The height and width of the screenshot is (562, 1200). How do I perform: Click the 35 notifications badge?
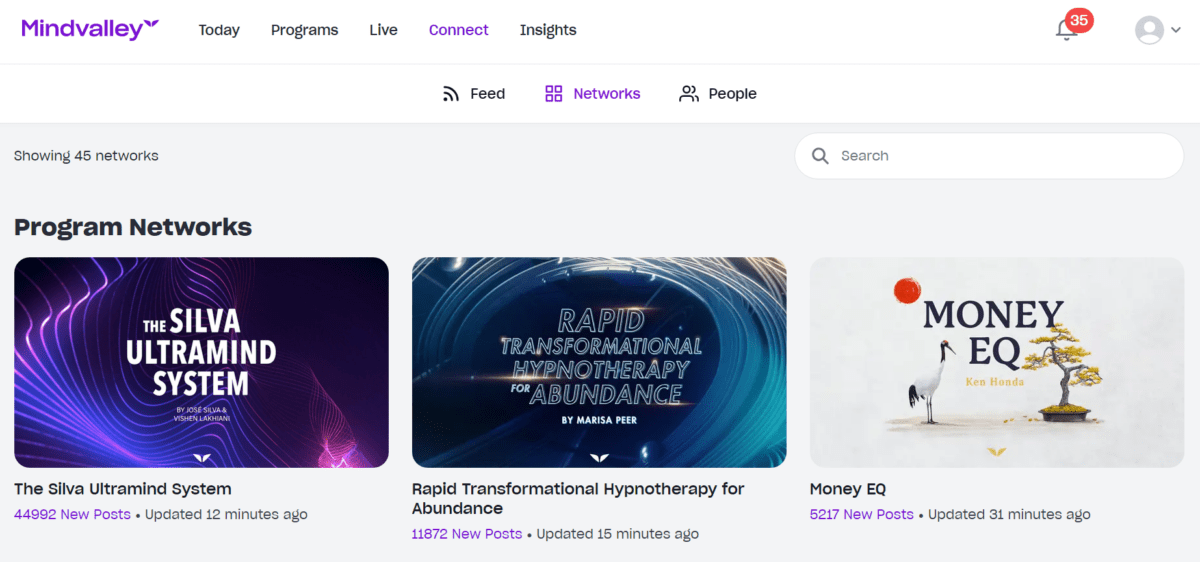point(1079,20)
